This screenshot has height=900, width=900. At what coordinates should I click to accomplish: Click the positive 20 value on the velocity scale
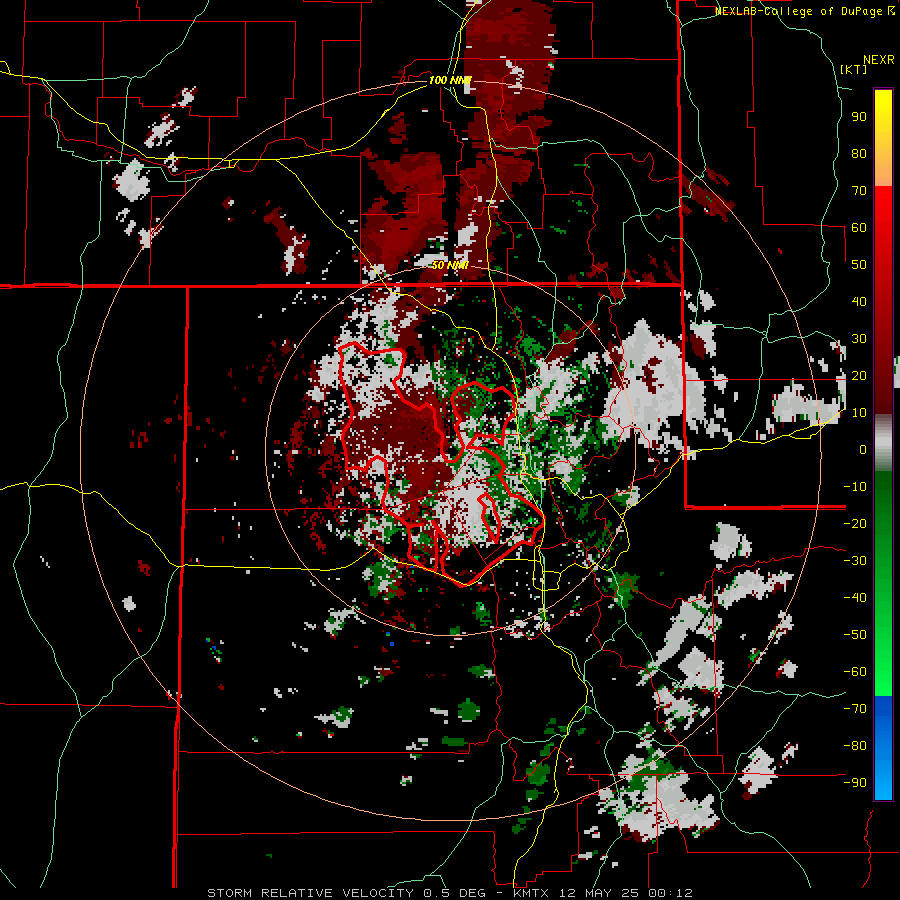pyautogui.click(x=859, y=376)
